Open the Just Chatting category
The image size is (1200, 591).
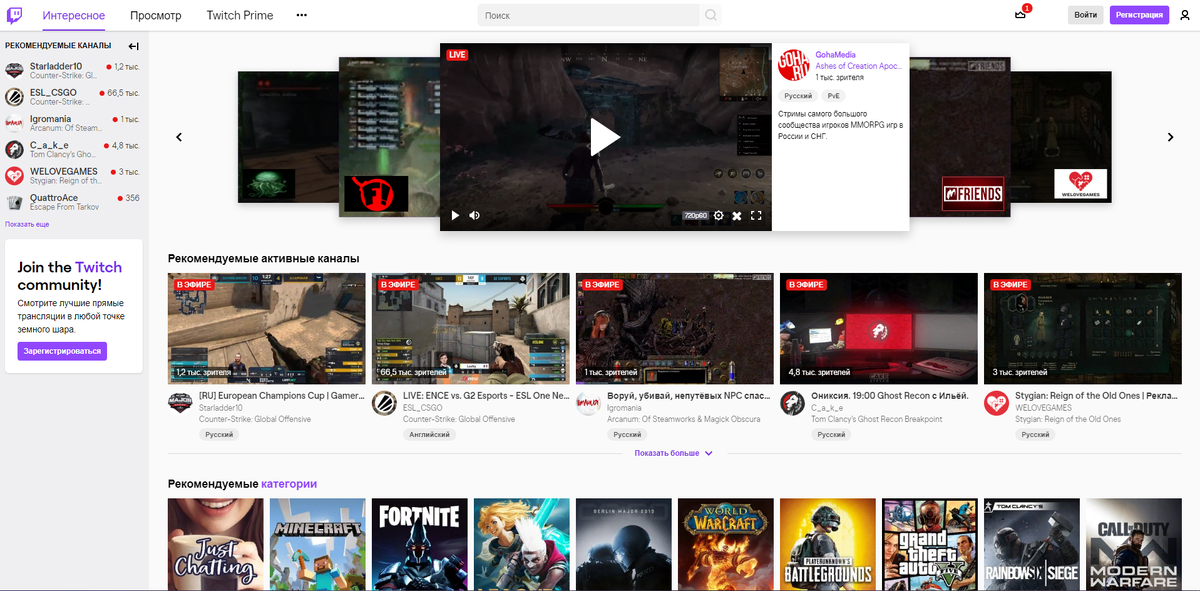pyautogui.click(x=216, y=545)
